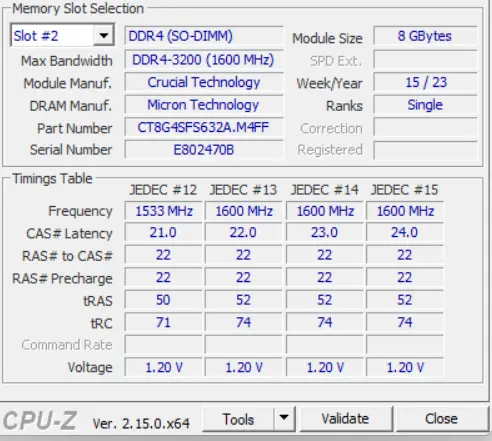Click the Serial Number label
Image resolution: width=492 pixels, height=441 pixels.
click(x=71, y=150)
